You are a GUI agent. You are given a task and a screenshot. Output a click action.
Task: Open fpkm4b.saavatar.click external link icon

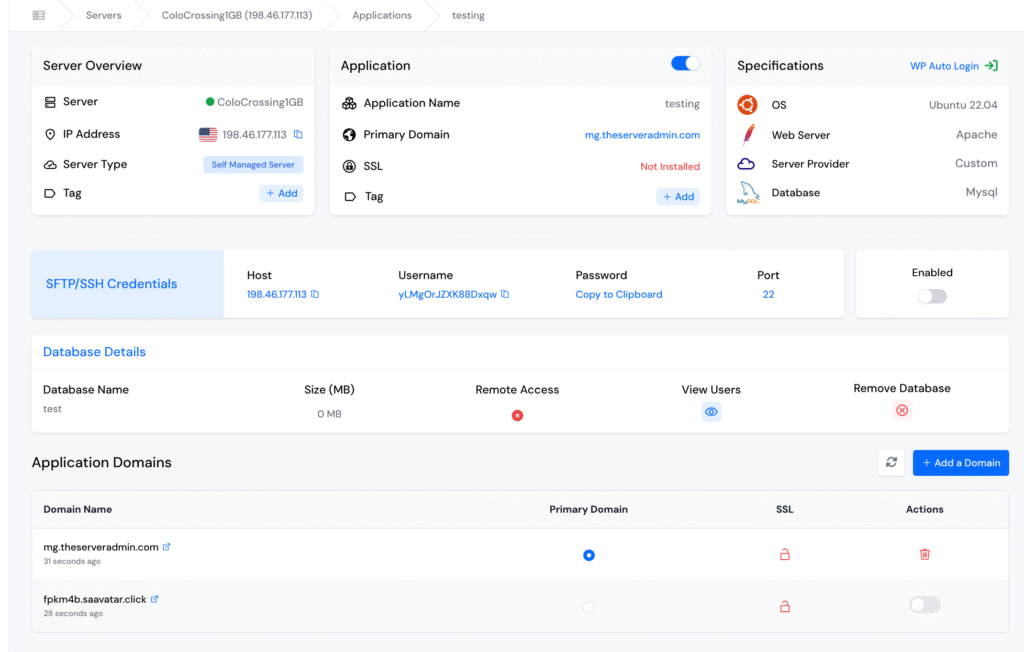[155, 599]
